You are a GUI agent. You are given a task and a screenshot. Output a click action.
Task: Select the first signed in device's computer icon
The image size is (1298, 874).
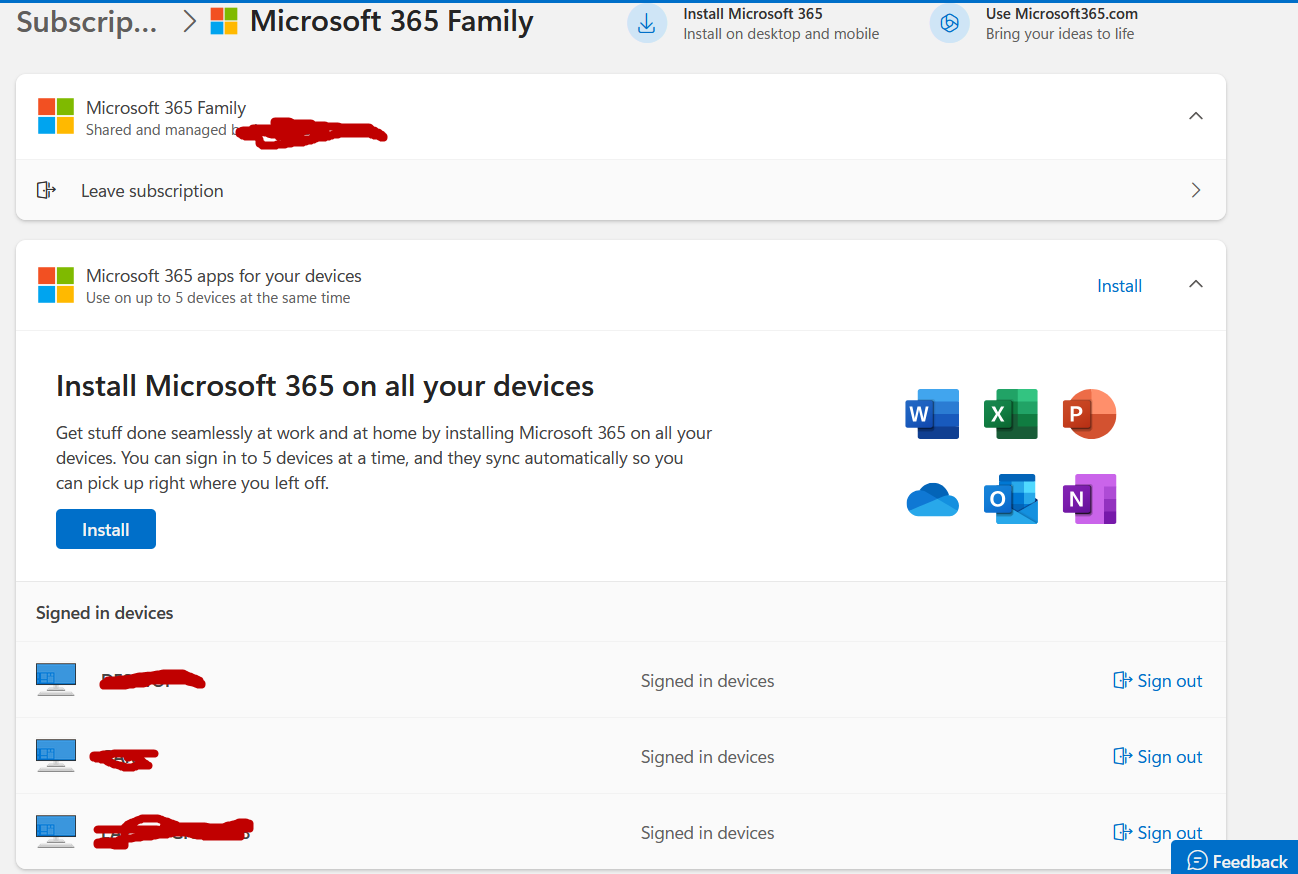coord(56,679)
